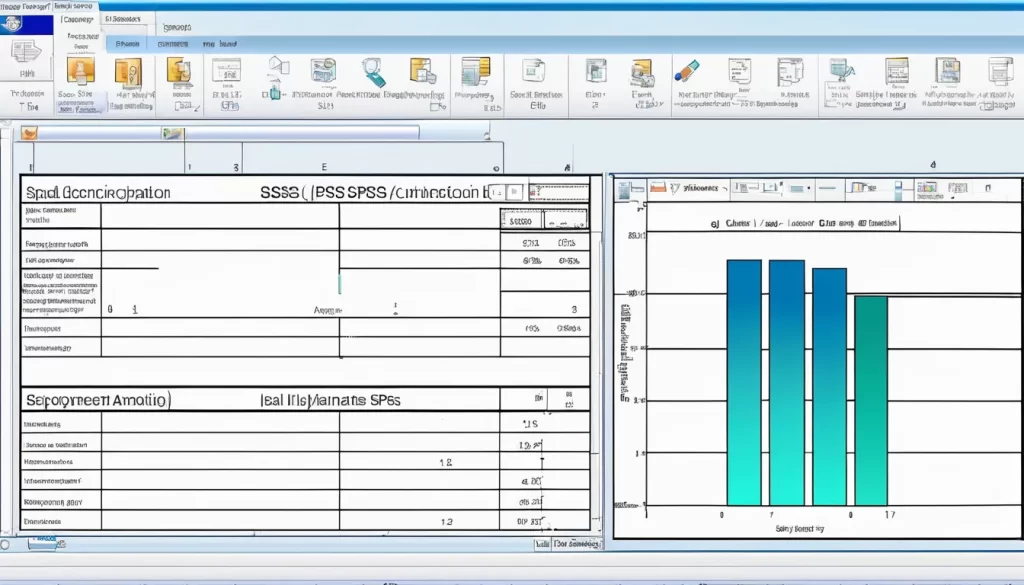Click the right dotted button in table header
The width and height of the screenshot is (1024, 585).
(566, 221)
